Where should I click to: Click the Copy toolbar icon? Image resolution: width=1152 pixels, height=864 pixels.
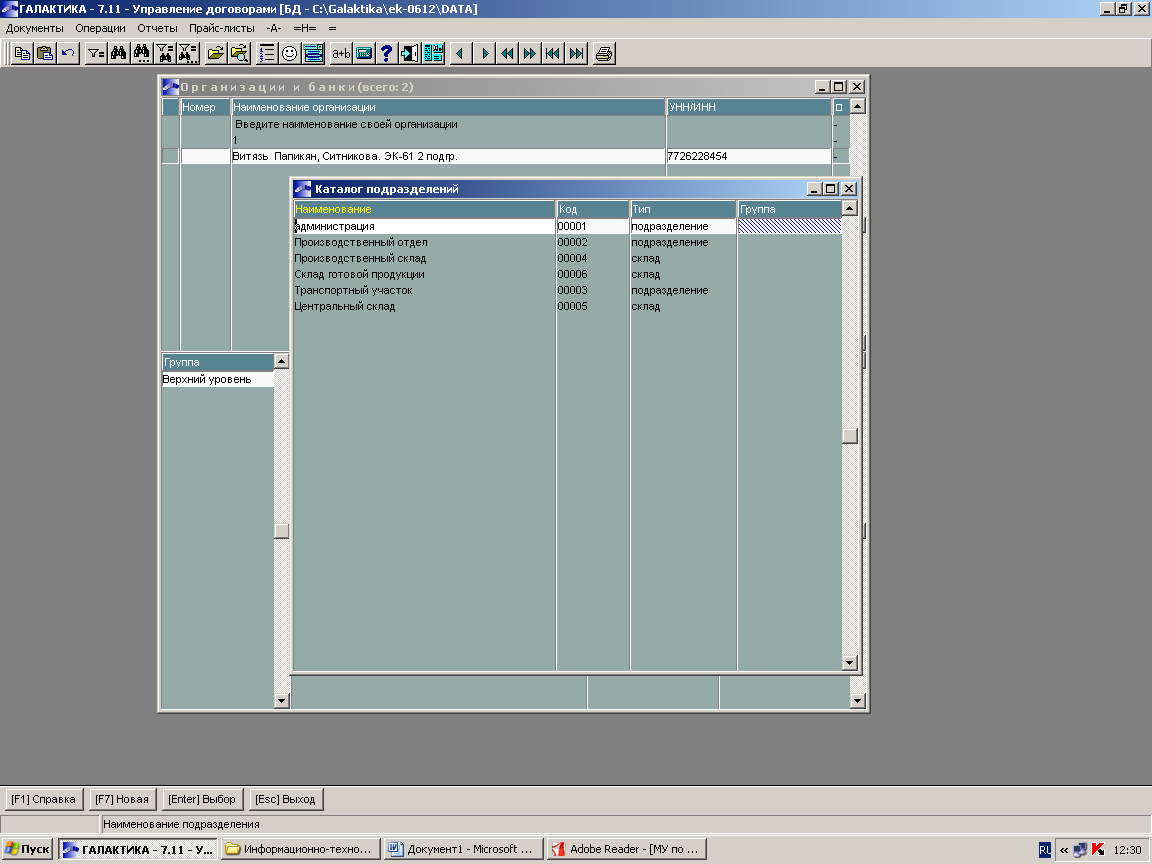click(22, 53)
